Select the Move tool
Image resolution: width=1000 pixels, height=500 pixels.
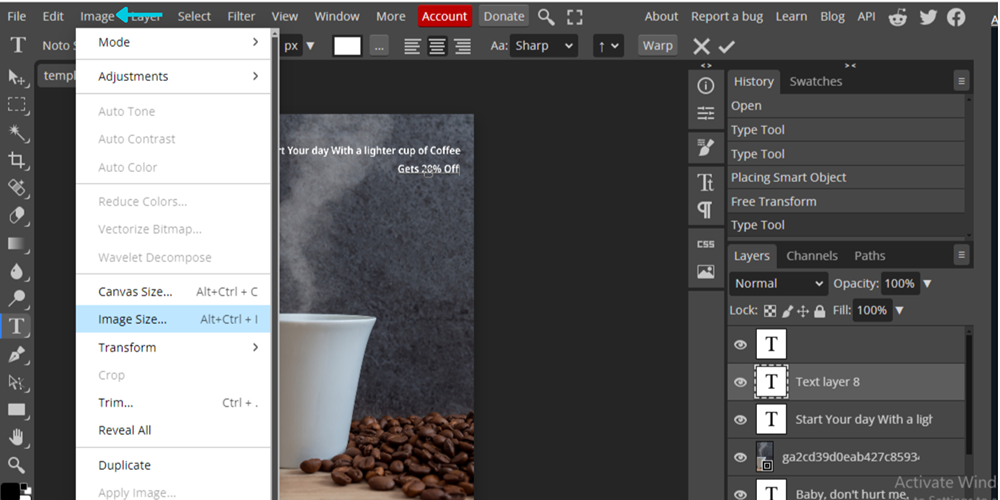[16, 77]
